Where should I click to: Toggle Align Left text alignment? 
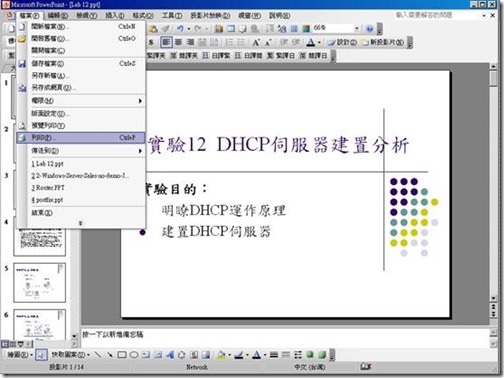point(166,42)
